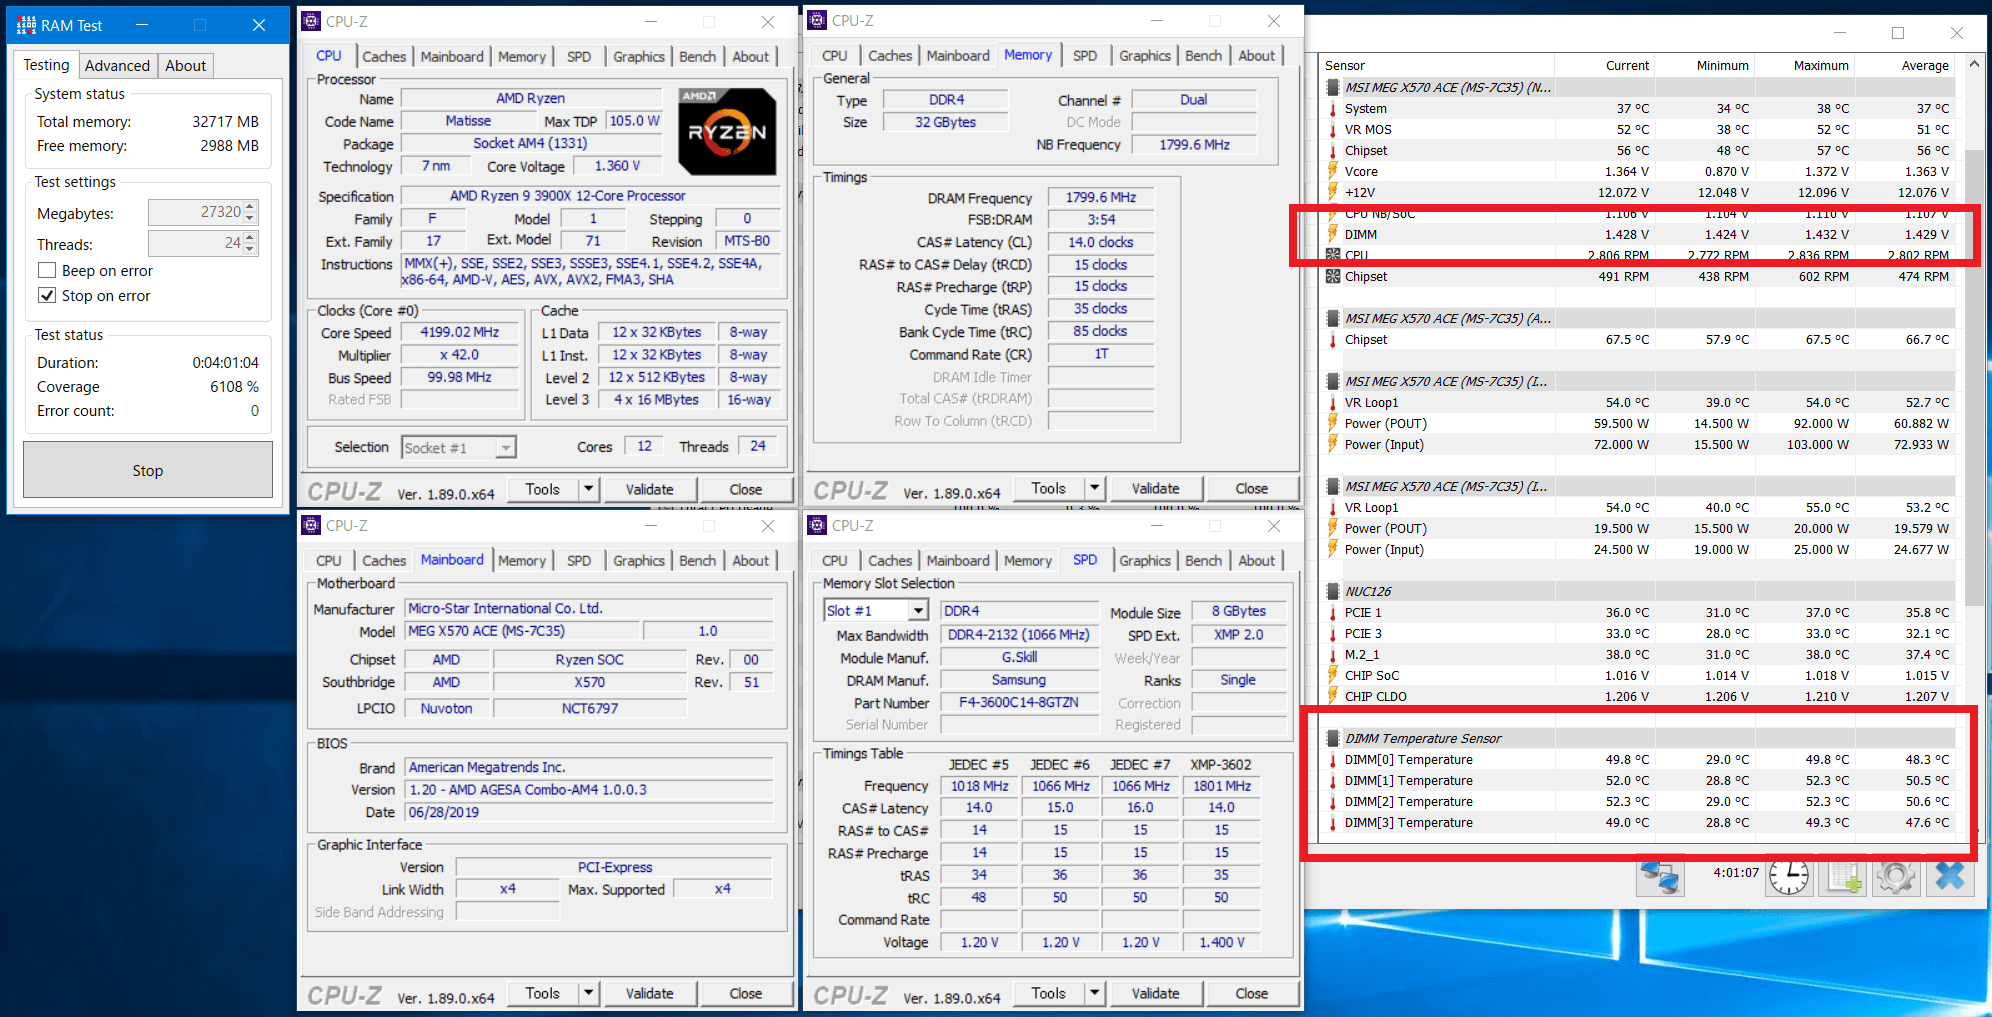
Task: Click the Part Number F4-3600C14-8GTZN field
Action: tap(1018, 702)
